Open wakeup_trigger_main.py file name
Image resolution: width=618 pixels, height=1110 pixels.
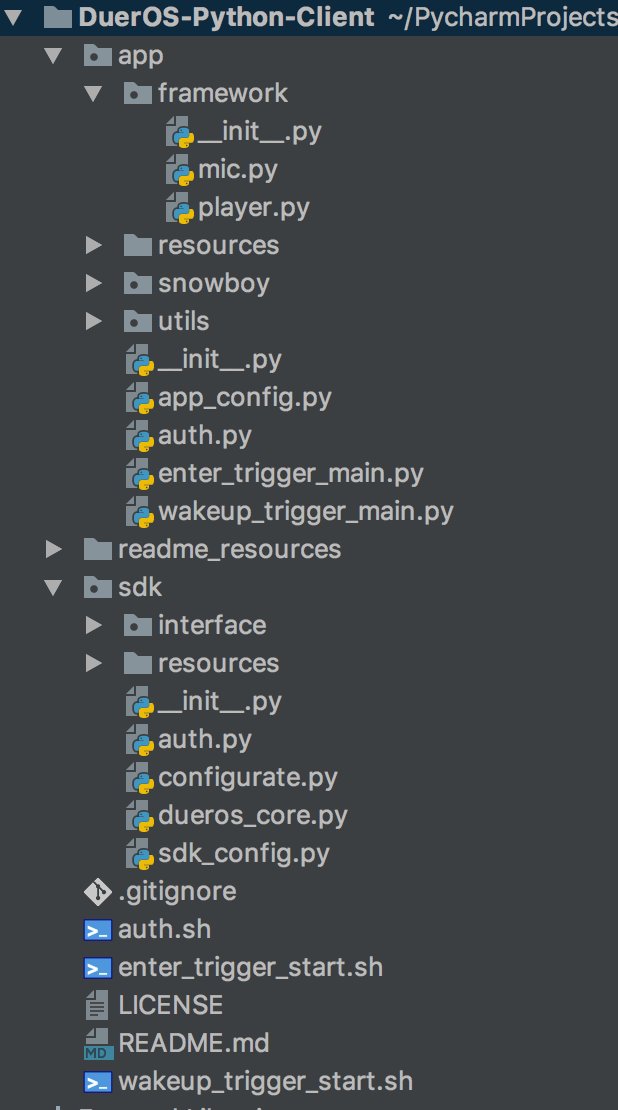[306, 512]
